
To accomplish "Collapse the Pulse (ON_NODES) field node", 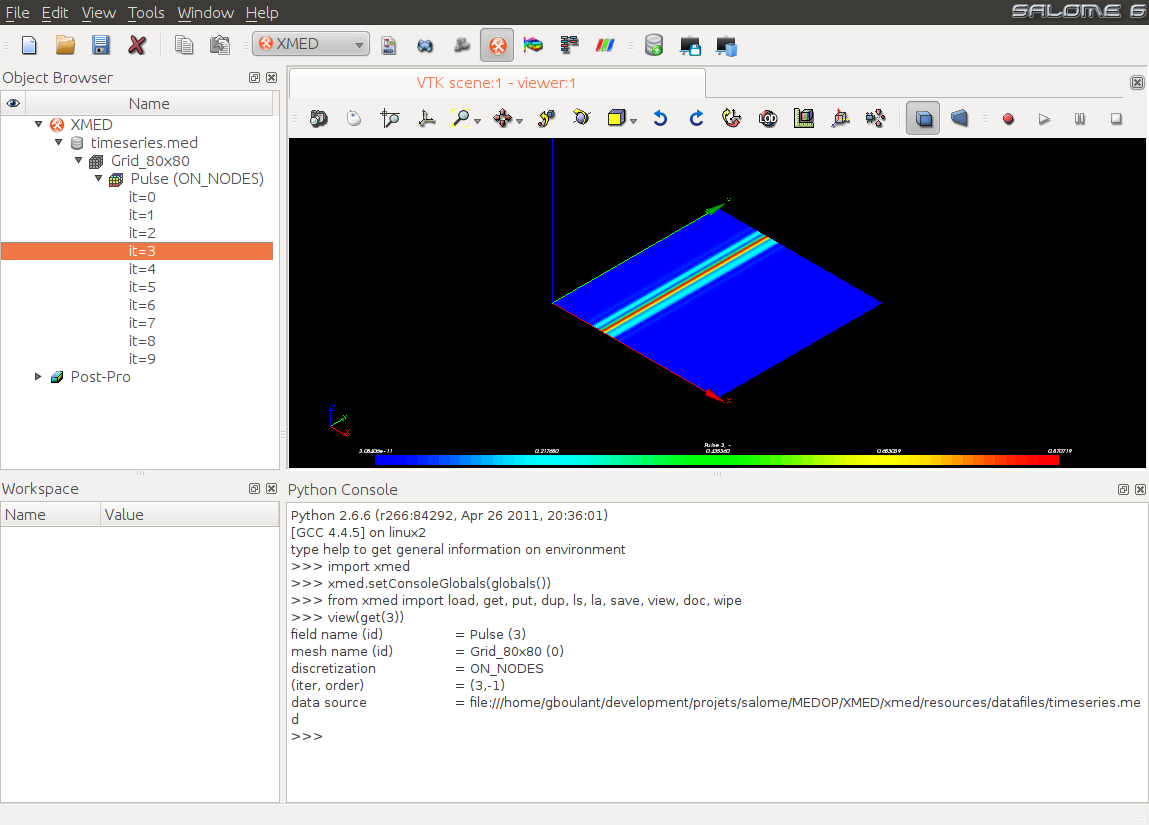I will point(98,178).
